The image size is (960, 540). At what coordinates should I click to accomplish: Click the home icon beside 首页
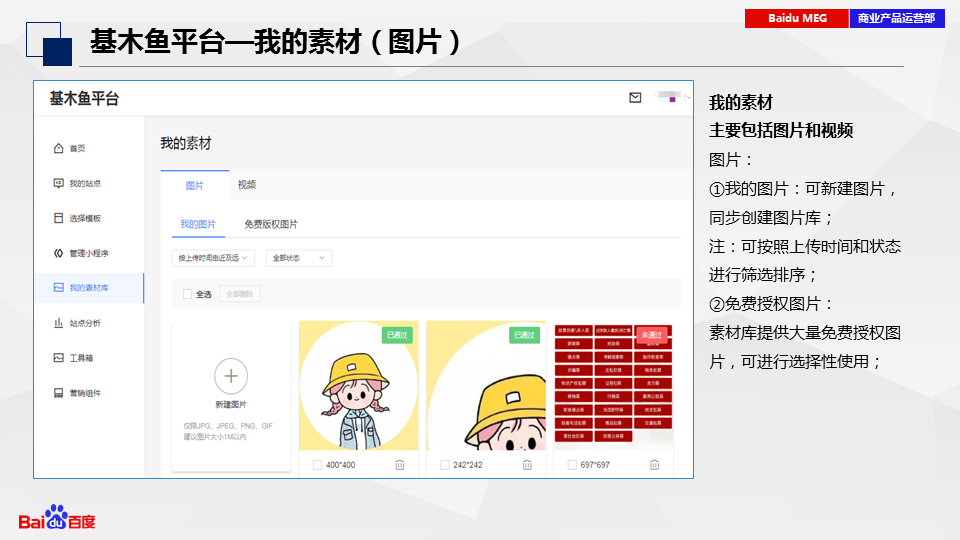(x=58, y=148)
